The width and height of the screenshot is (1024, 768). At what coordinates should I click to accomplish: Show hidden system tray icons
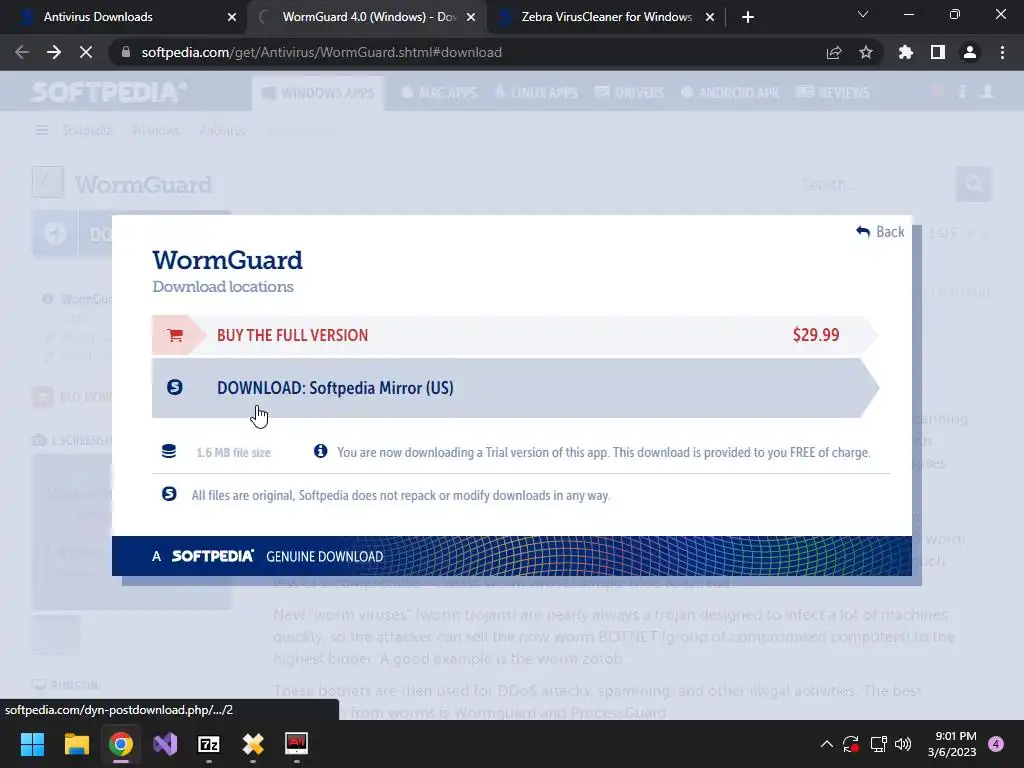tap(826, 744)
